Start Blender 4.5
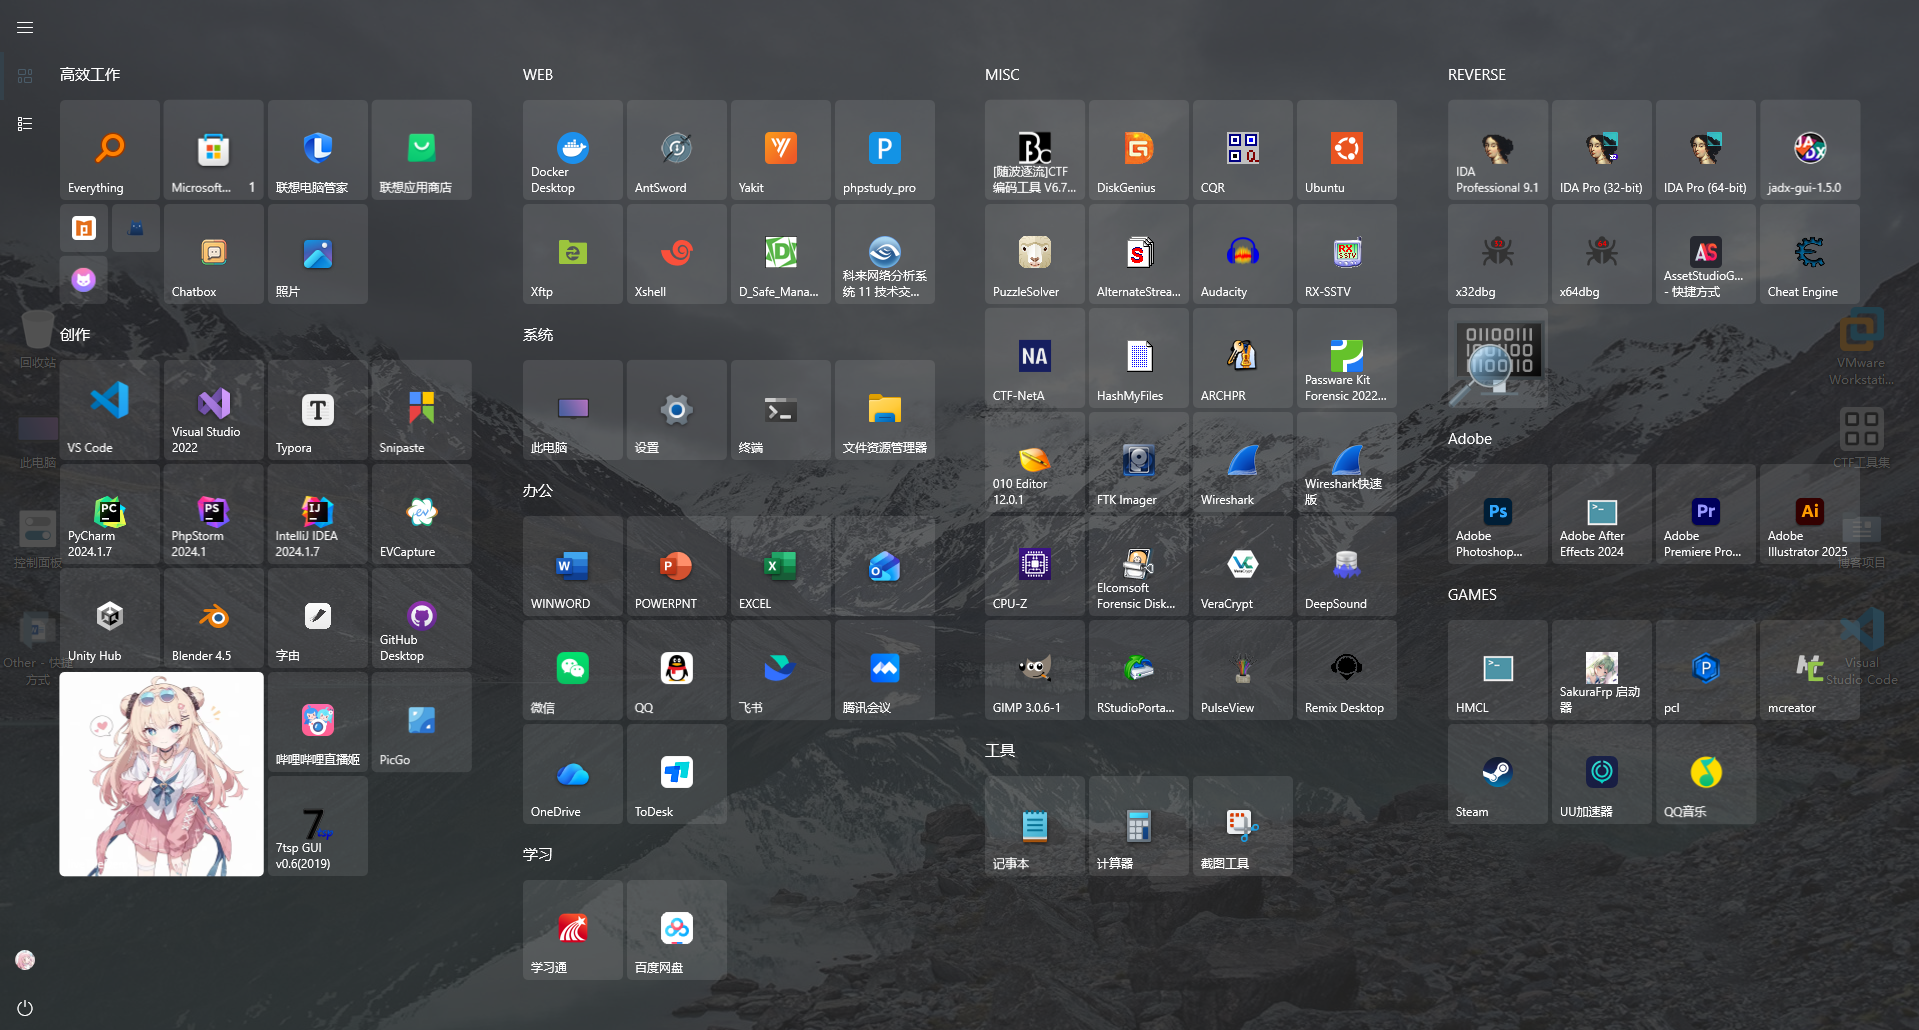Screen dimensions: 1919x1030 click(x=213, y=618)
